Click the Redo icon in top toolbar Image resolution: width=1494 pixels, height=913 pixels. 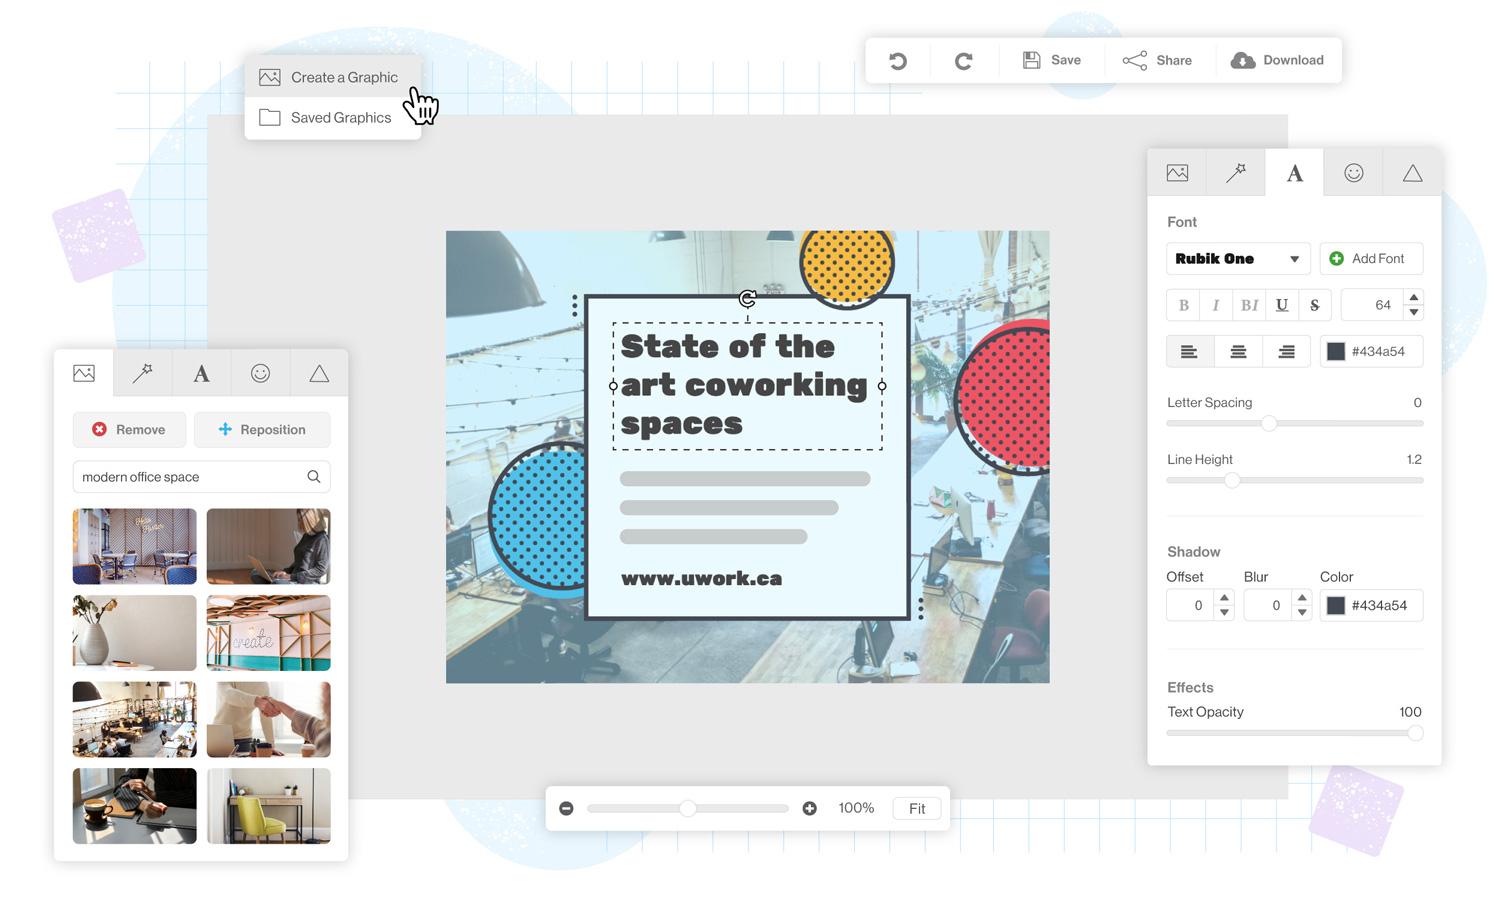[963, 60]
